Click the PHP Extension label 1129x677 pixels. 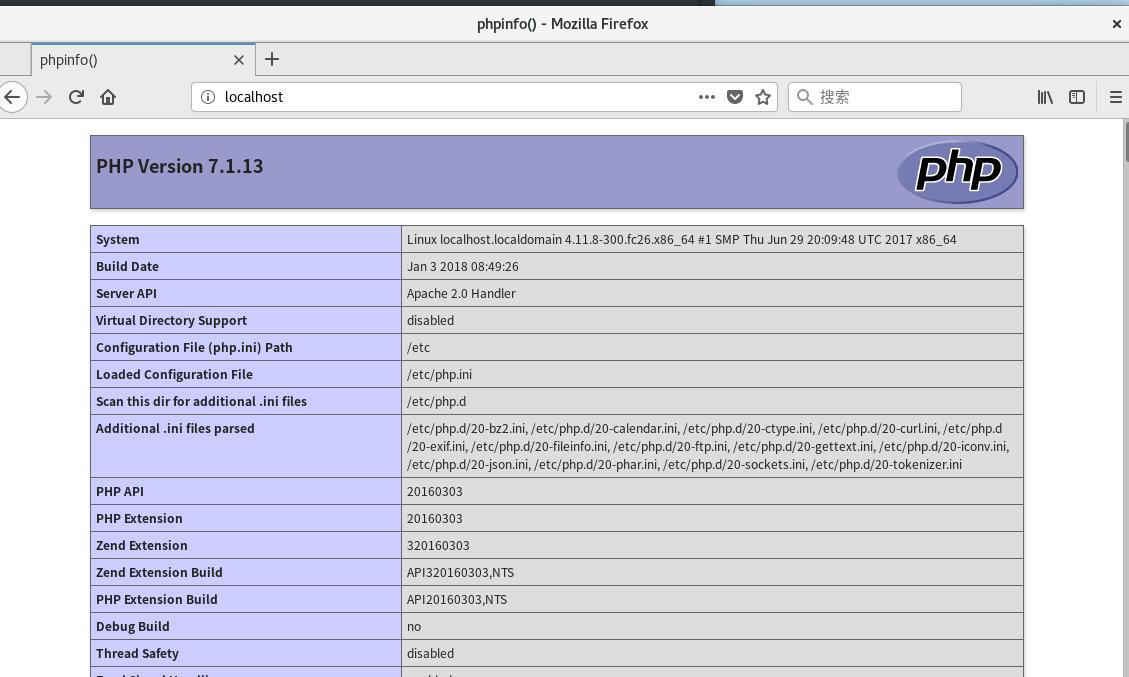(139, 519)
